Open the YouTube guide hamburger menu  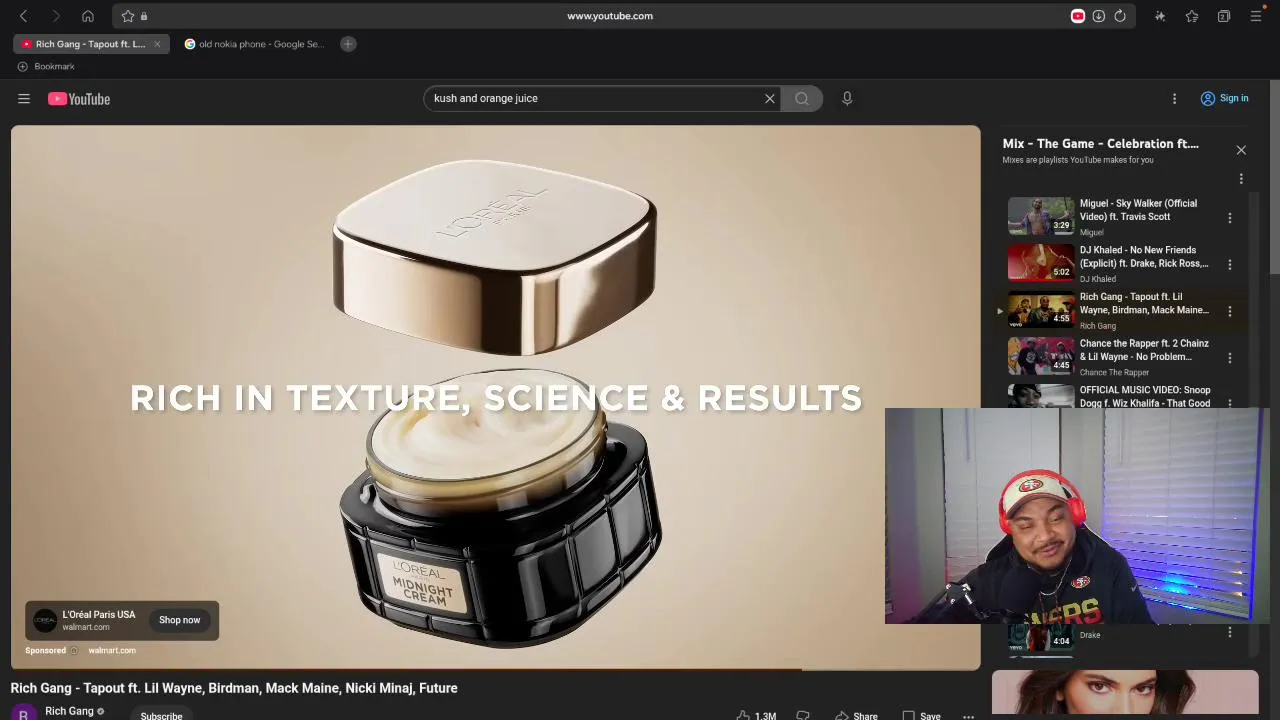24,99
